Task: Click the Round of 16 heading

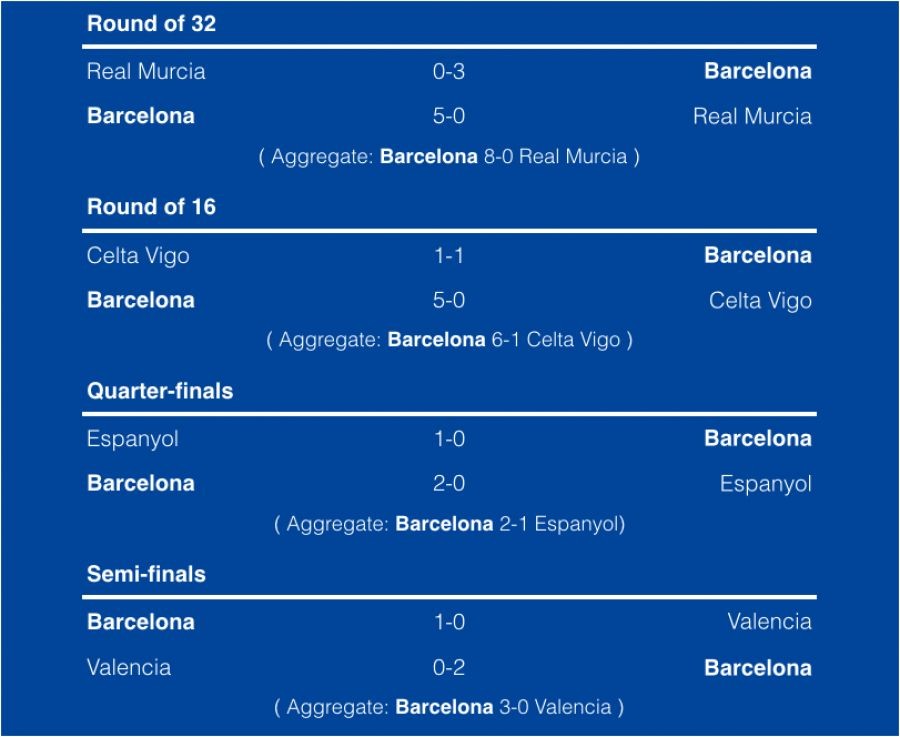Action: click(x=151, y=207)
